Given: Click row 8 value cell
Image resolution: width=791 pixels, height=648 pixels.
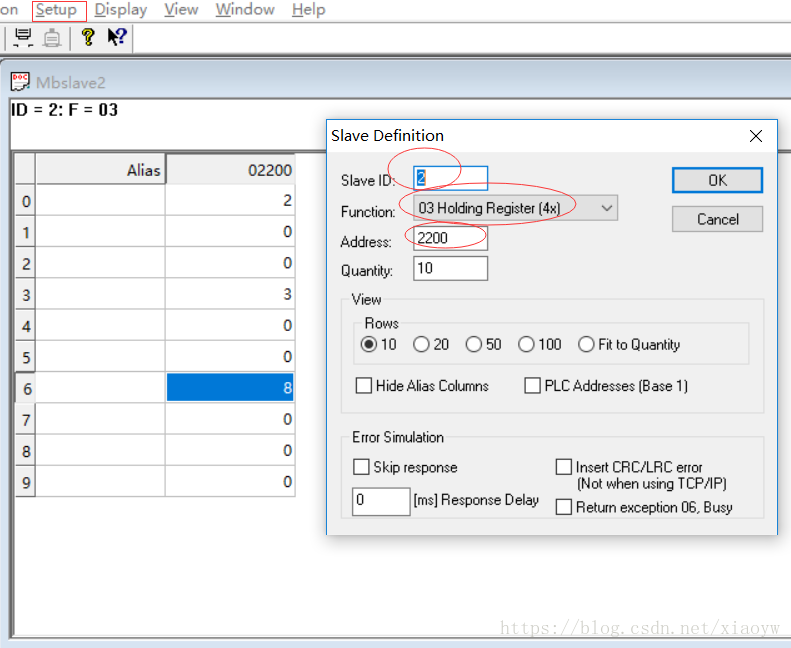Looking at the screenshot, I should coord(230,450).
